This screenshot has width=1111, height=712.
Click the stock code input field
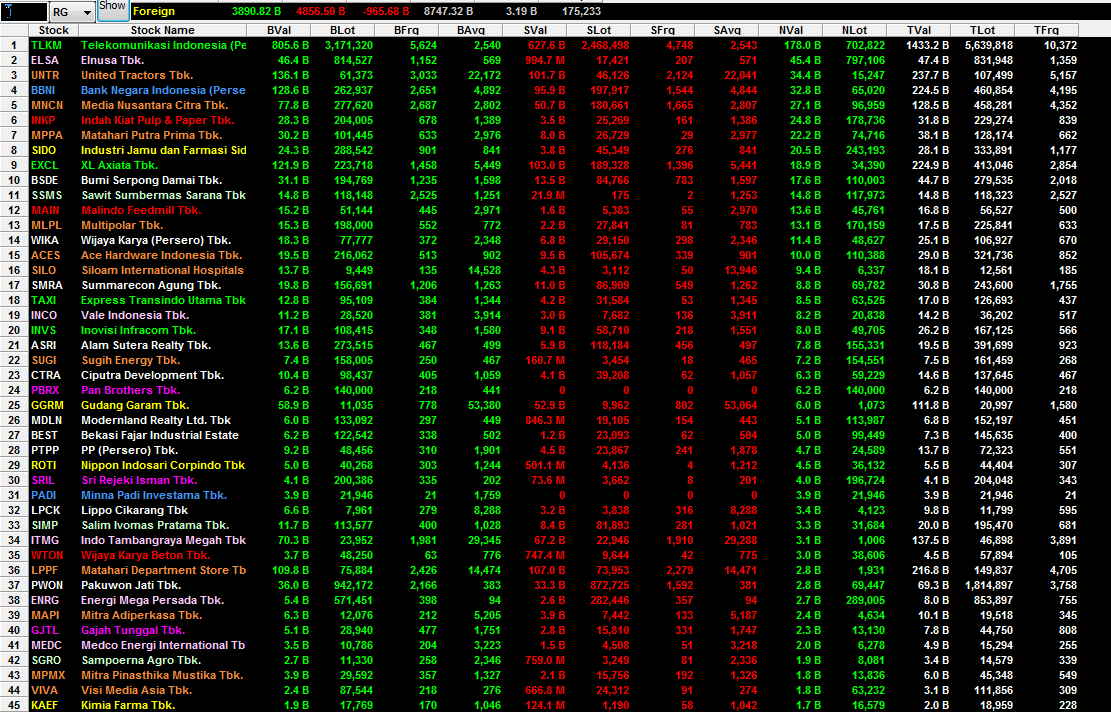pyautogui.click(x=24, y=11)
